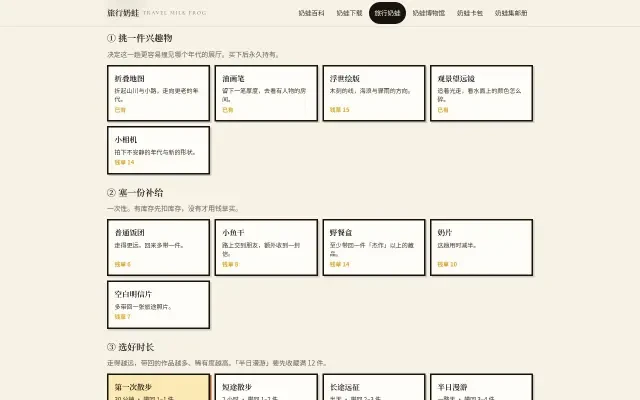The width and height of the screenshot is (640, 400).
Task: Open the 奶蛙下载 navigation tab
Action: [x=349, y=13]
